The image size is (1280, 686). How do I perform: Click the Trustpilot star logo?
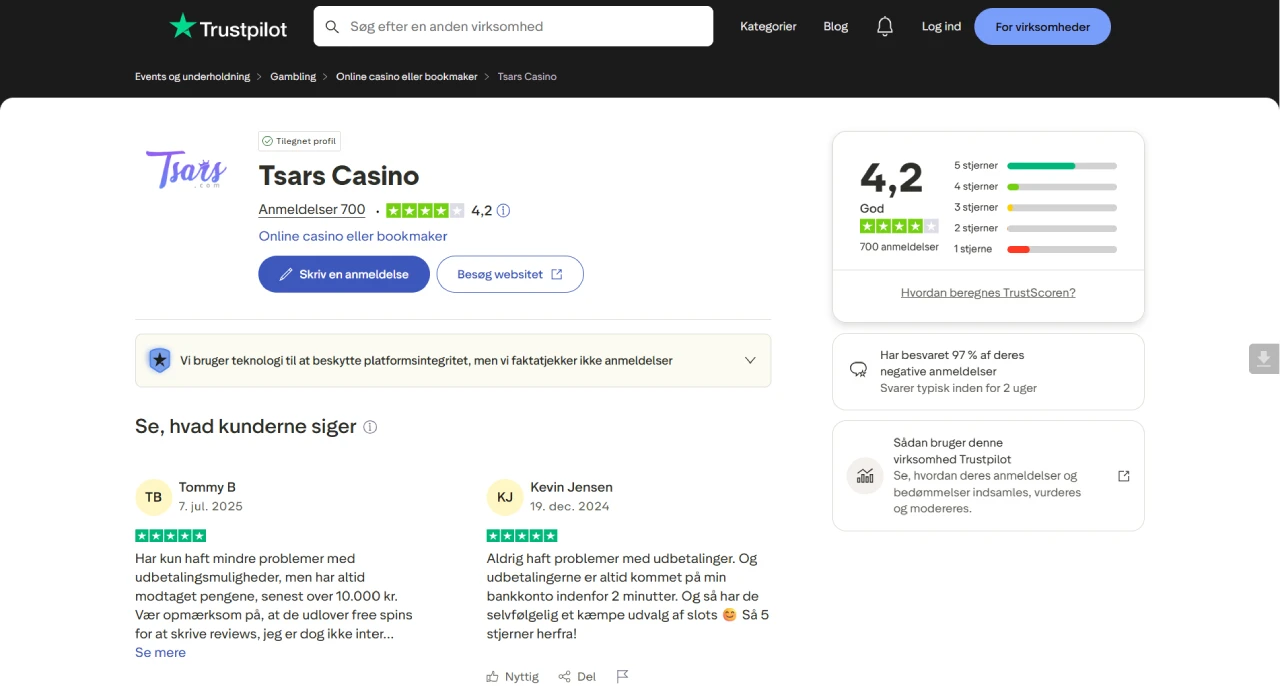184,26
